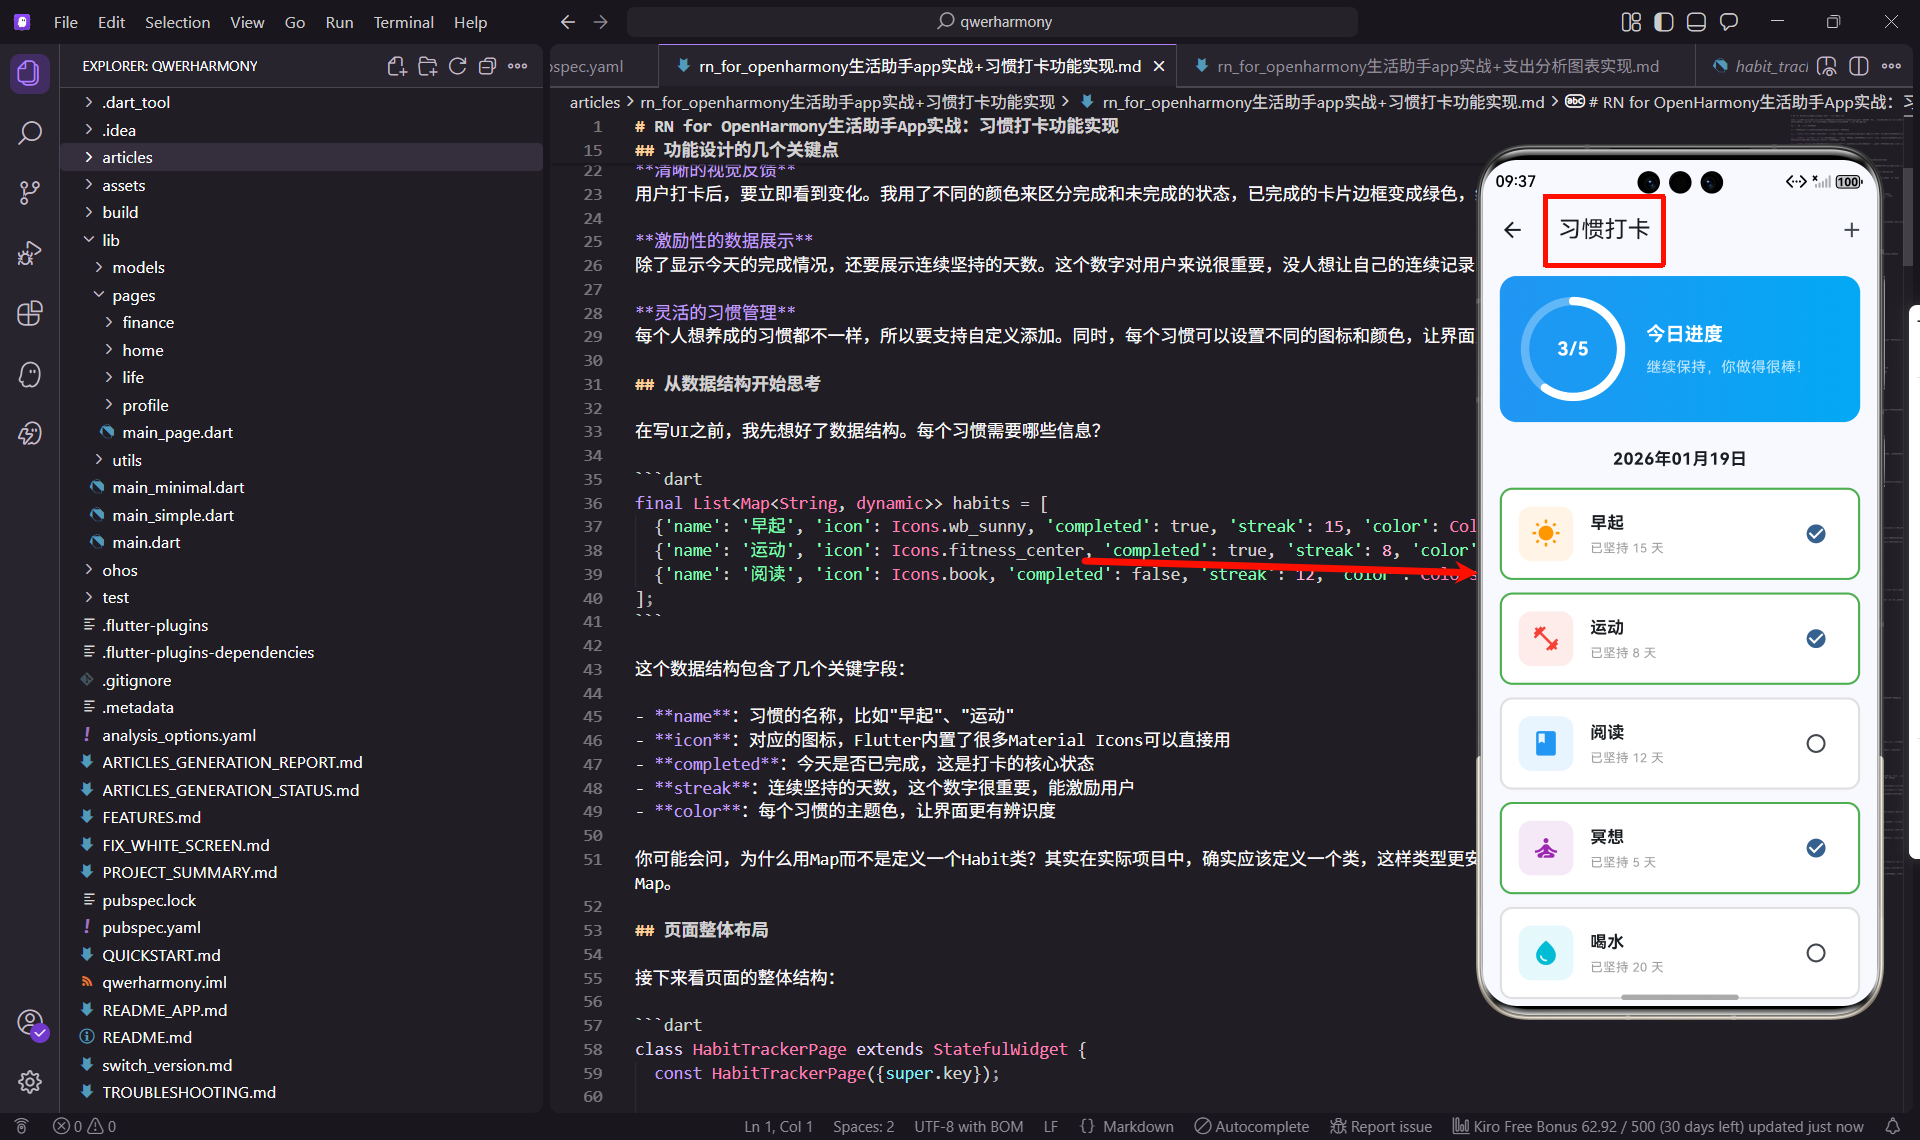The width and height of the screenshot is (1920, 1140).
Task: Click the notifications bell in status bar
Action: (1892, 1126)
